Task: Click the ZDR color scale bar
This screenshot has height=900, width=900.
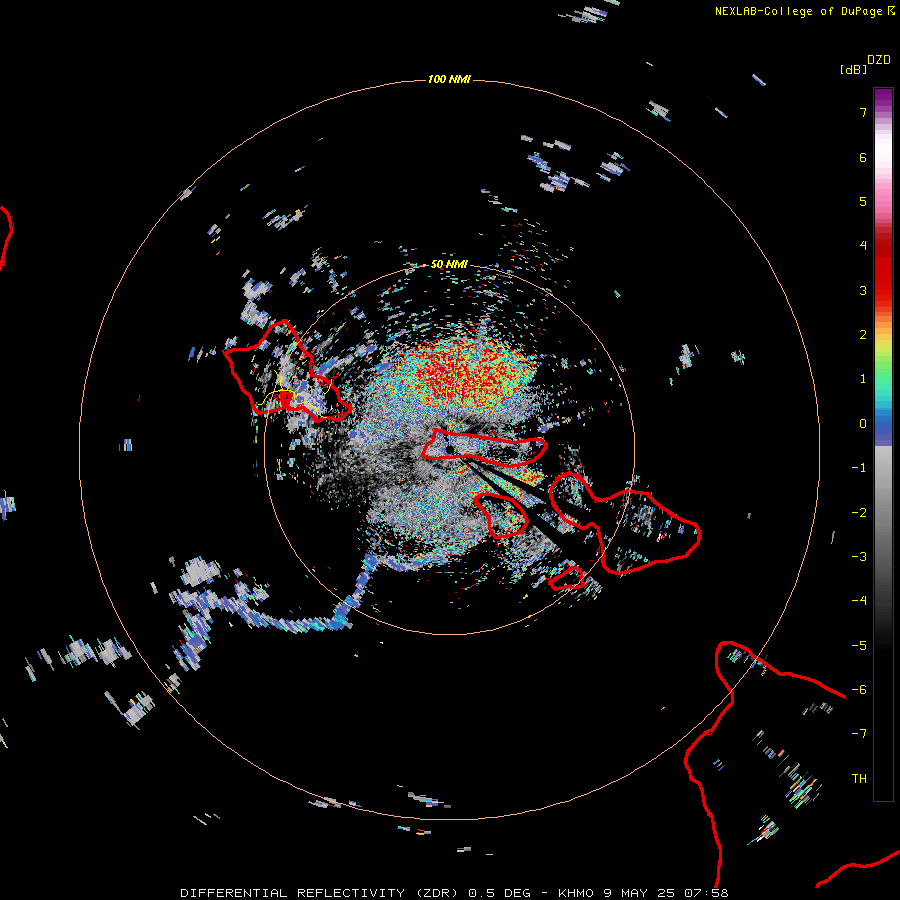Action: coord(883,444)
